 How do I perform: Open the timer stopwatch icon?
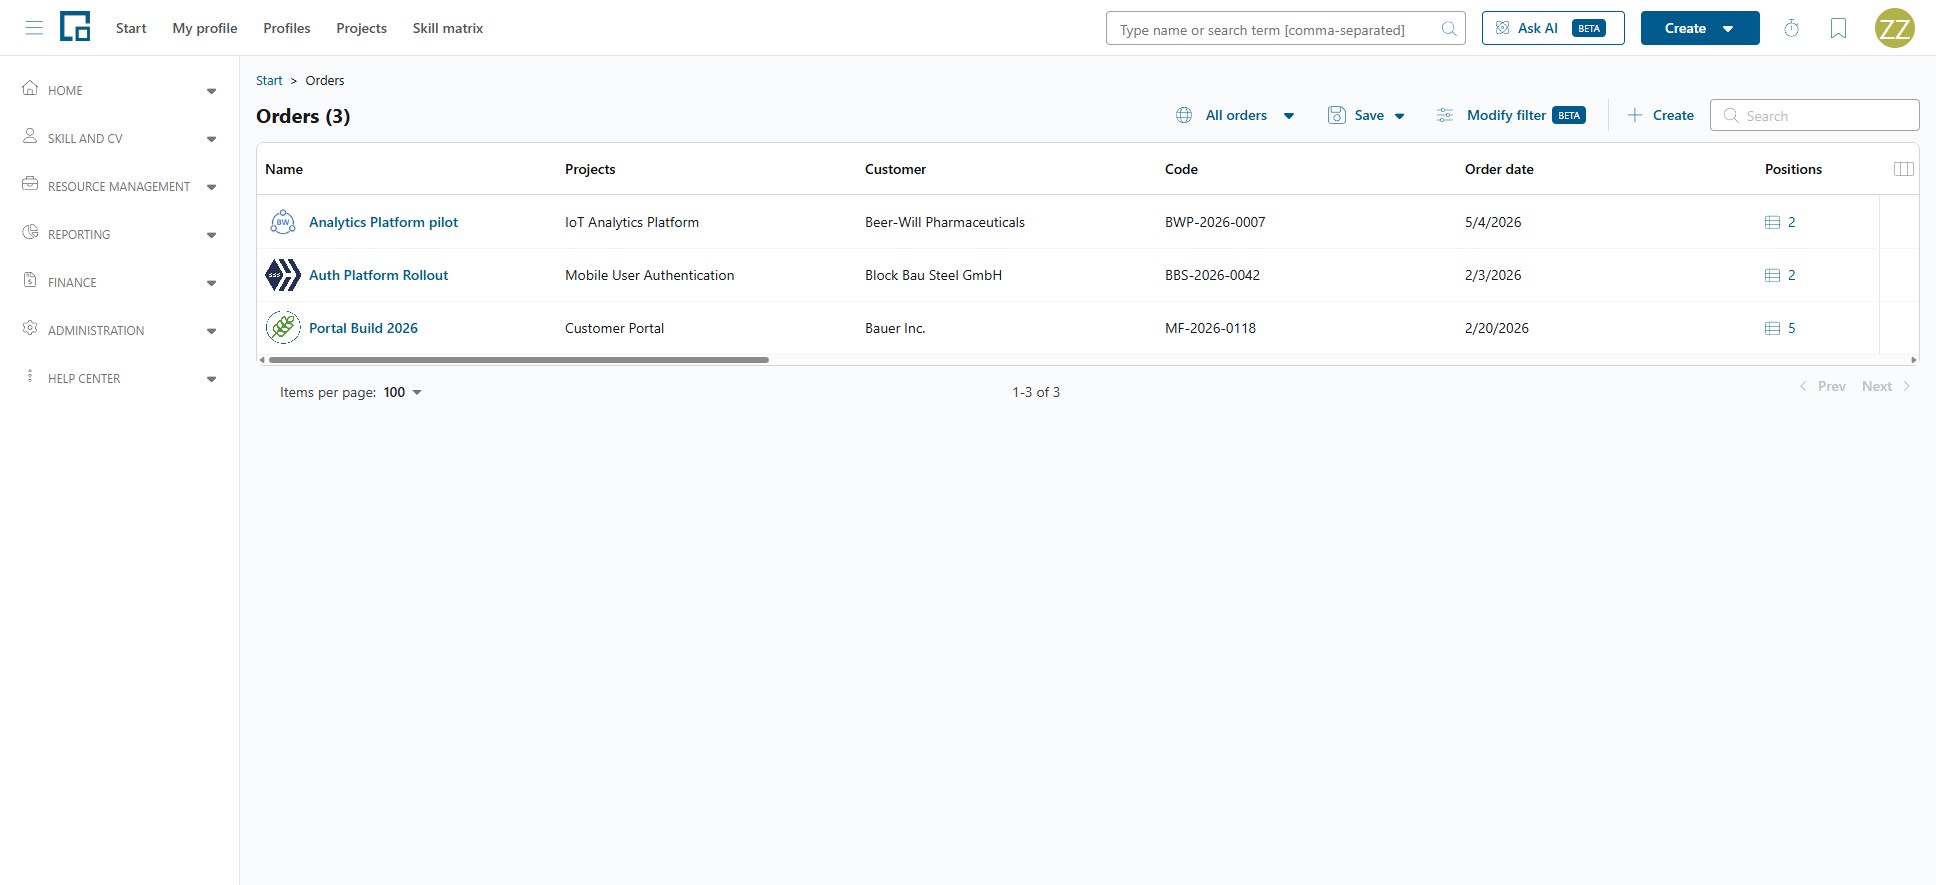pyautogui.click(x=1791, y=28)
